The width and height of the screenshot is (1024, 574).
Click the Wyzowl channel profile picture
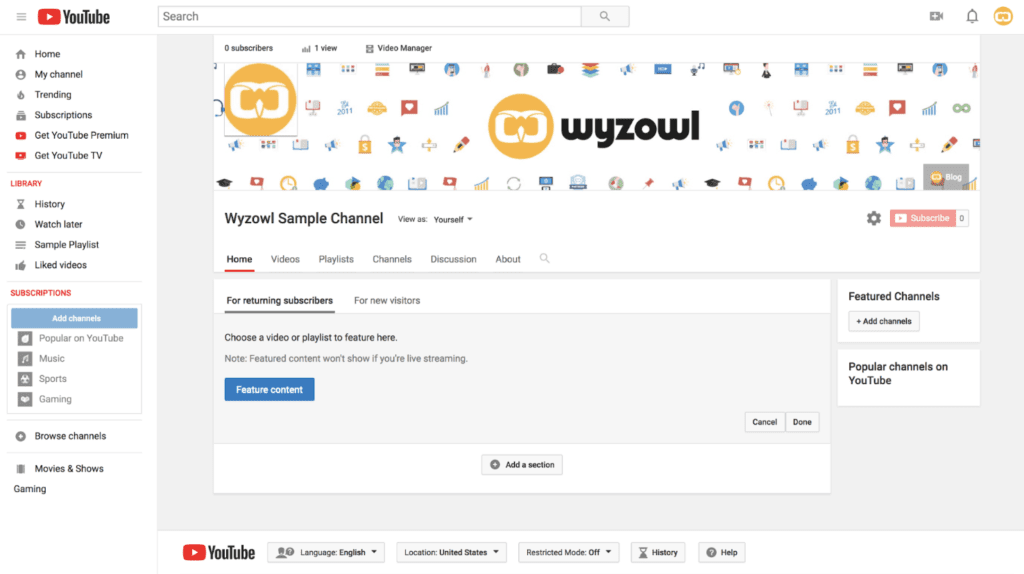[261, 99]
